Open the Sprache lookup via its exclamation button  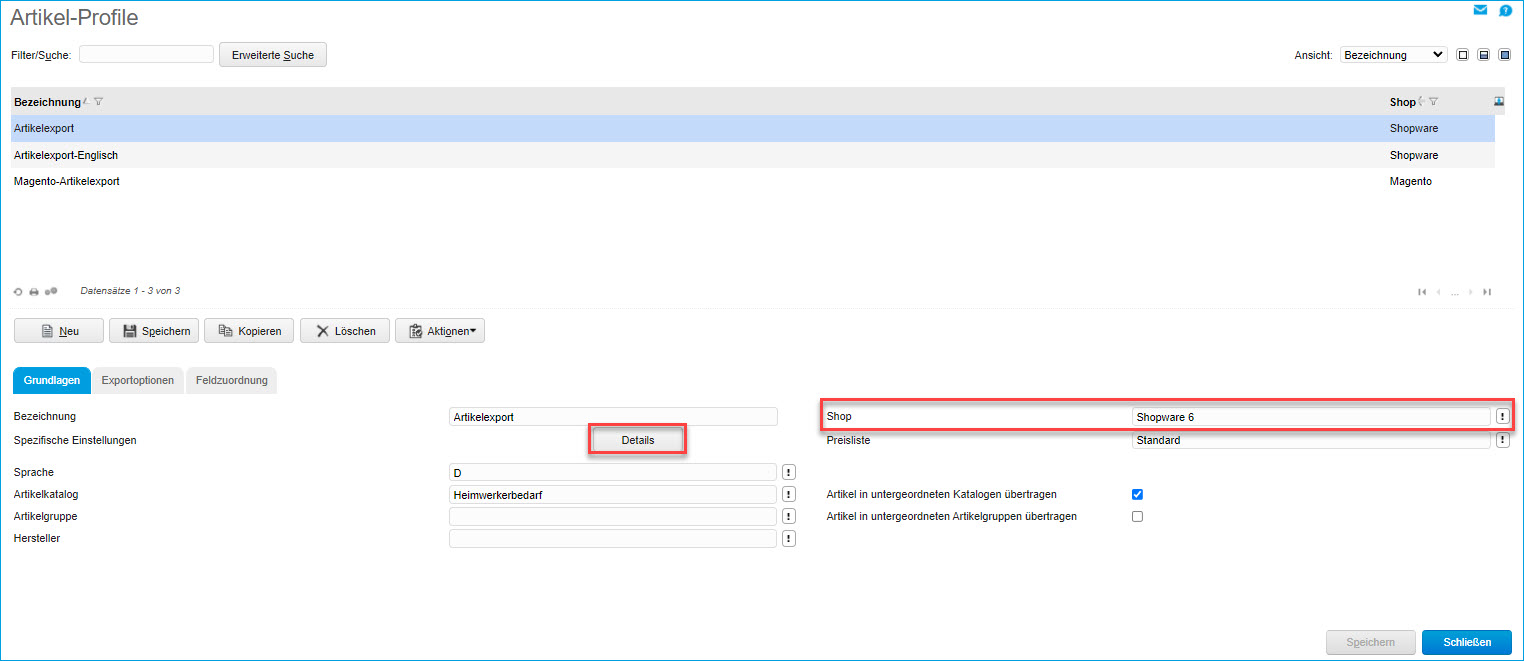[788, 471]
